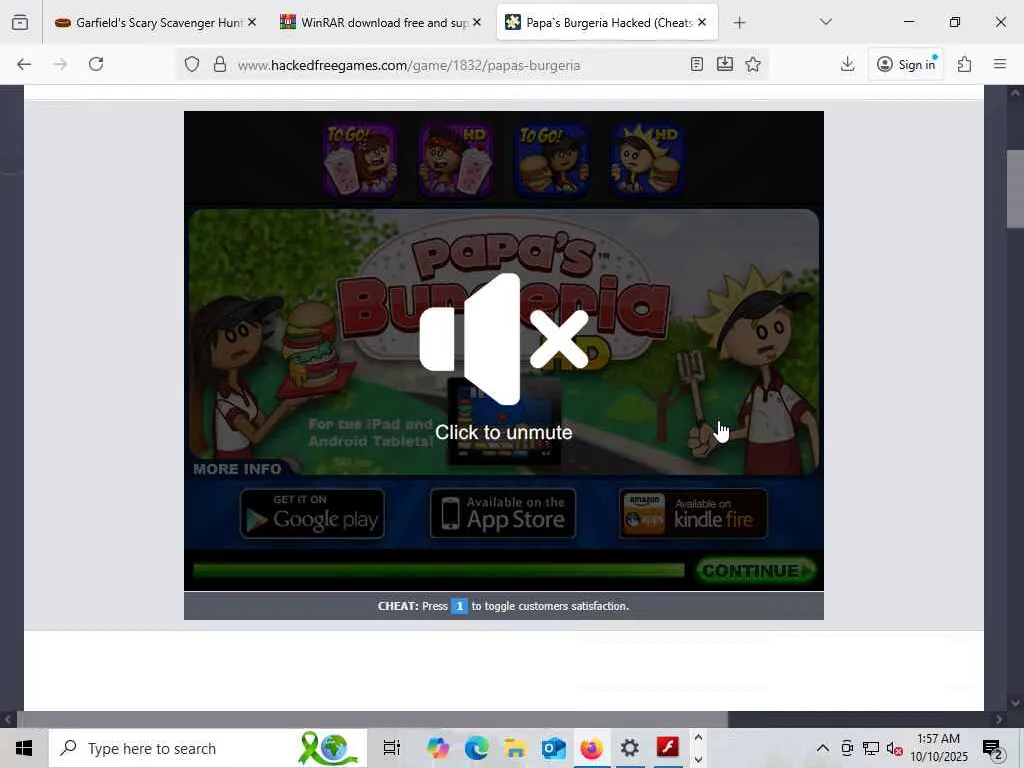This screenshot has height=768, width=1024.
Task: Open the tracking protection shield panel
Action: [192, 64]
